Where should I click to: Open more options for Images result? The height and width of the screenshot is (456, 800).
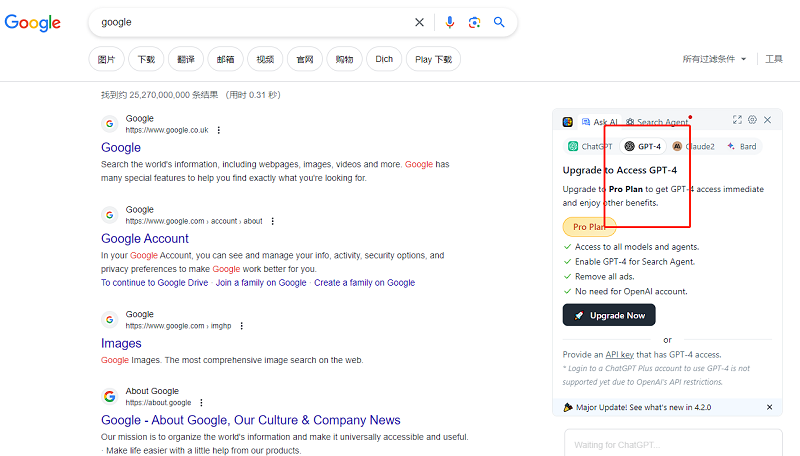click(x=242, y=326)
